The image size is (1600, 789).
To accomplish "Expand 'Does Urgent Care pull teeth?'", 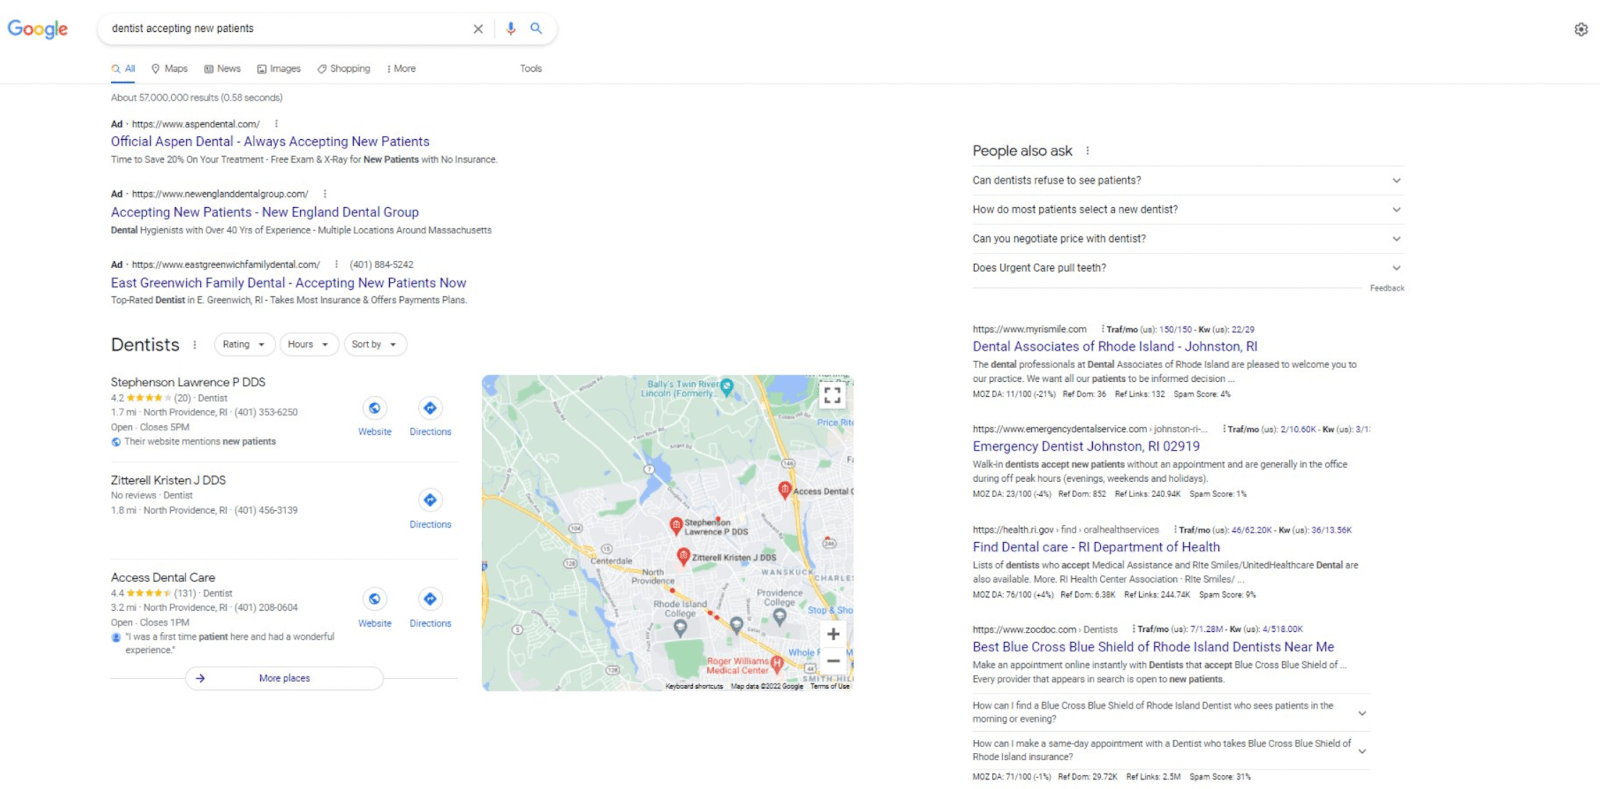I will [x=1187, y=268].
